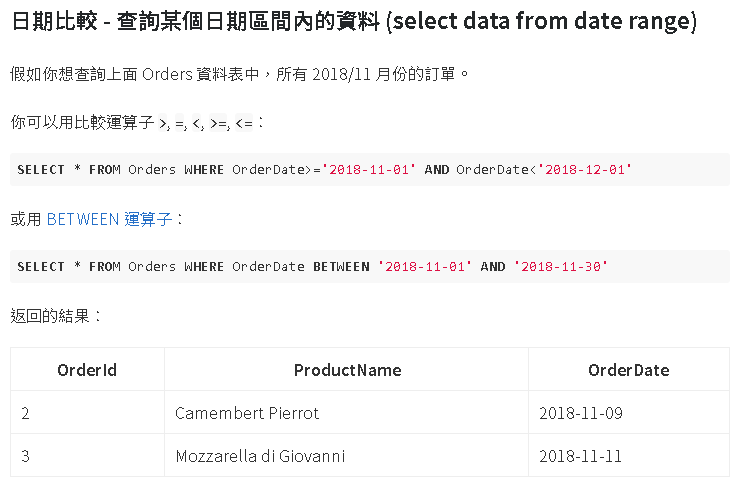Click the Mozzarella di Giovanni cell

pos(346,456)
